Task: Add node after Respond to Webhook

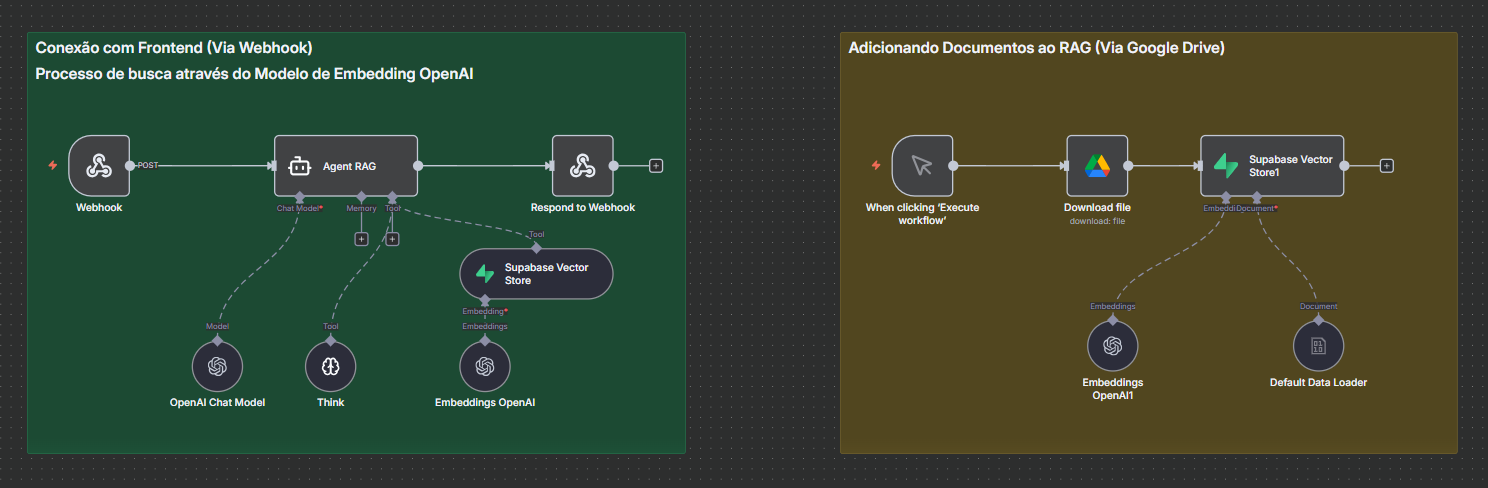Action: (656, 166)
